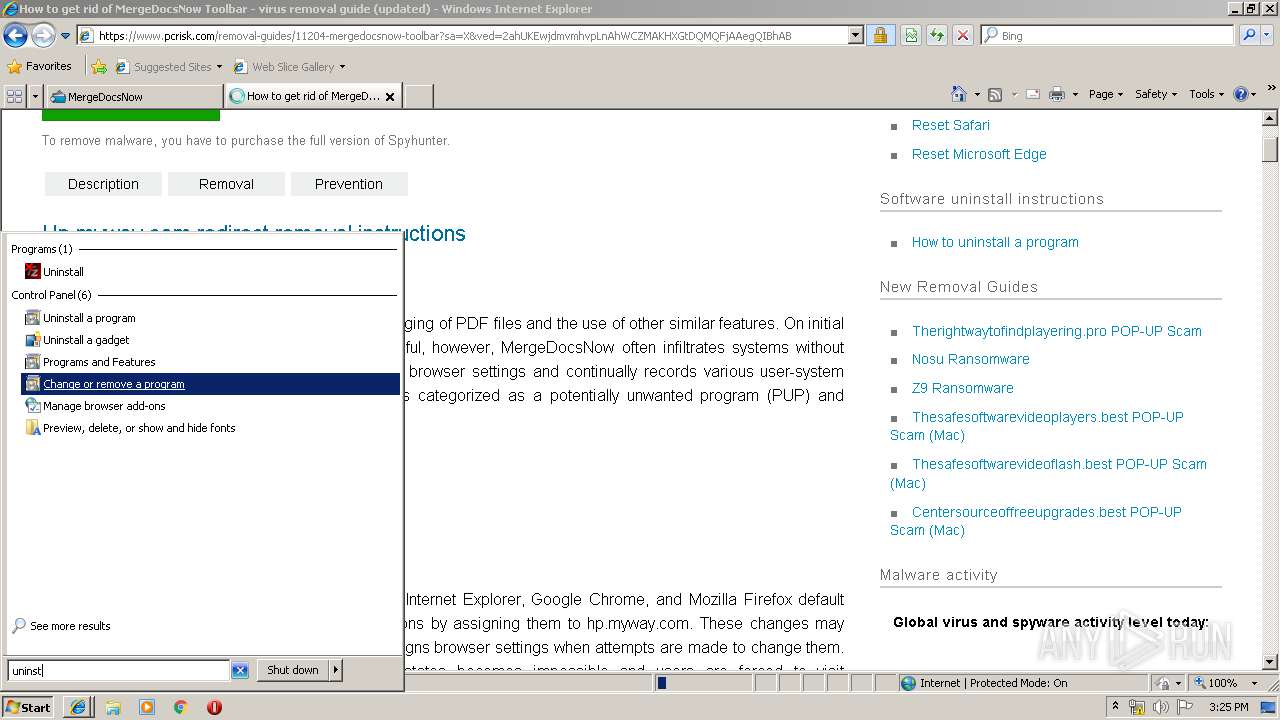Image resolution: width=1280 pixels, height=720 pixels.
Task: Select the Prevention tab button
Action: point(349,184)
